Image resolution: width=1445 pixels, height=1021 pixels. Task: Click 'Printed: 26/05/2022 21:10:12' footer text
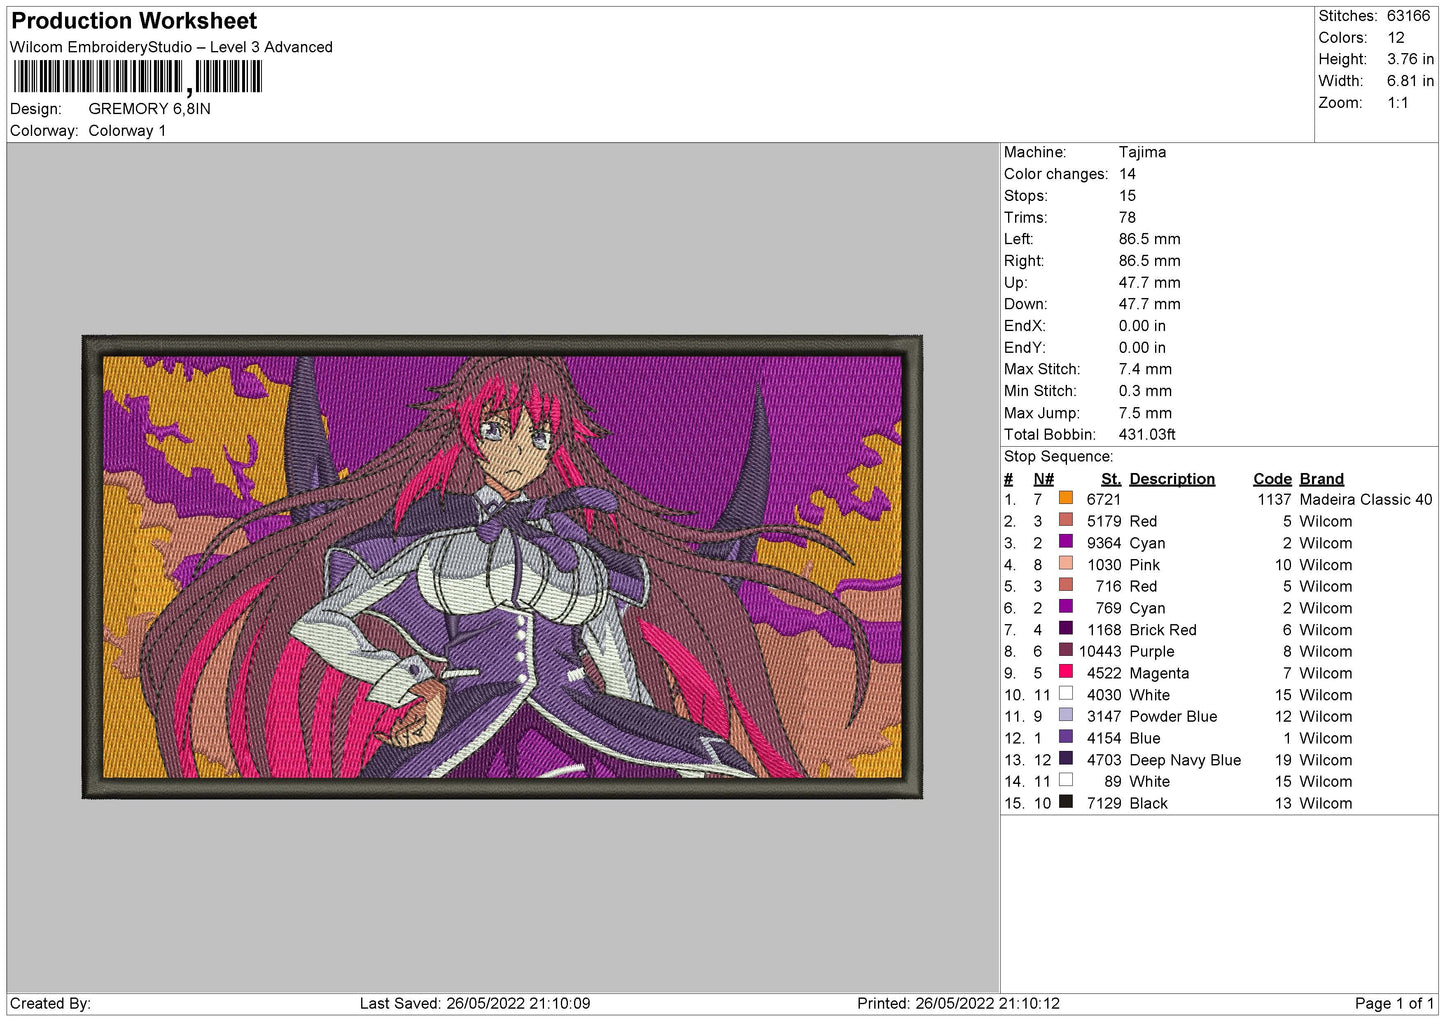pyautogui.click(x=958, y=1004)
